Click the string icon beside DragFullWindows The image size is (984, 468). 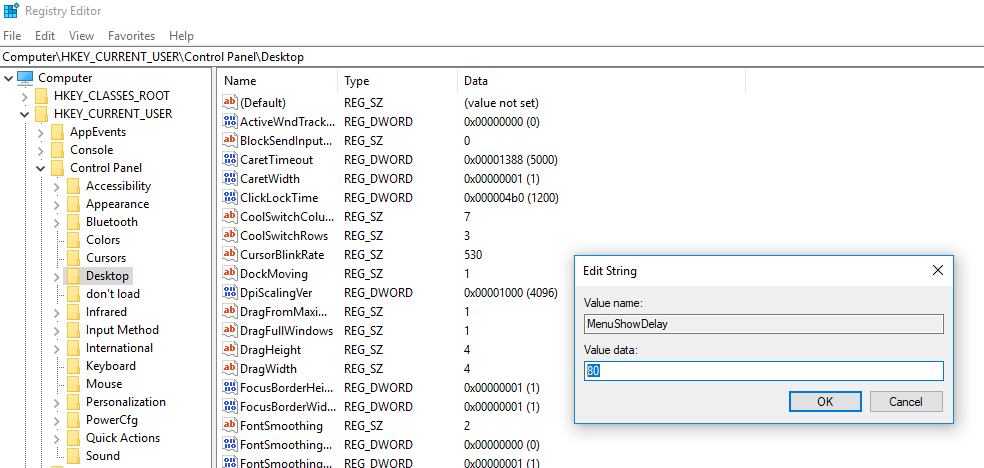pyautogui.click(x=230, y=331)
